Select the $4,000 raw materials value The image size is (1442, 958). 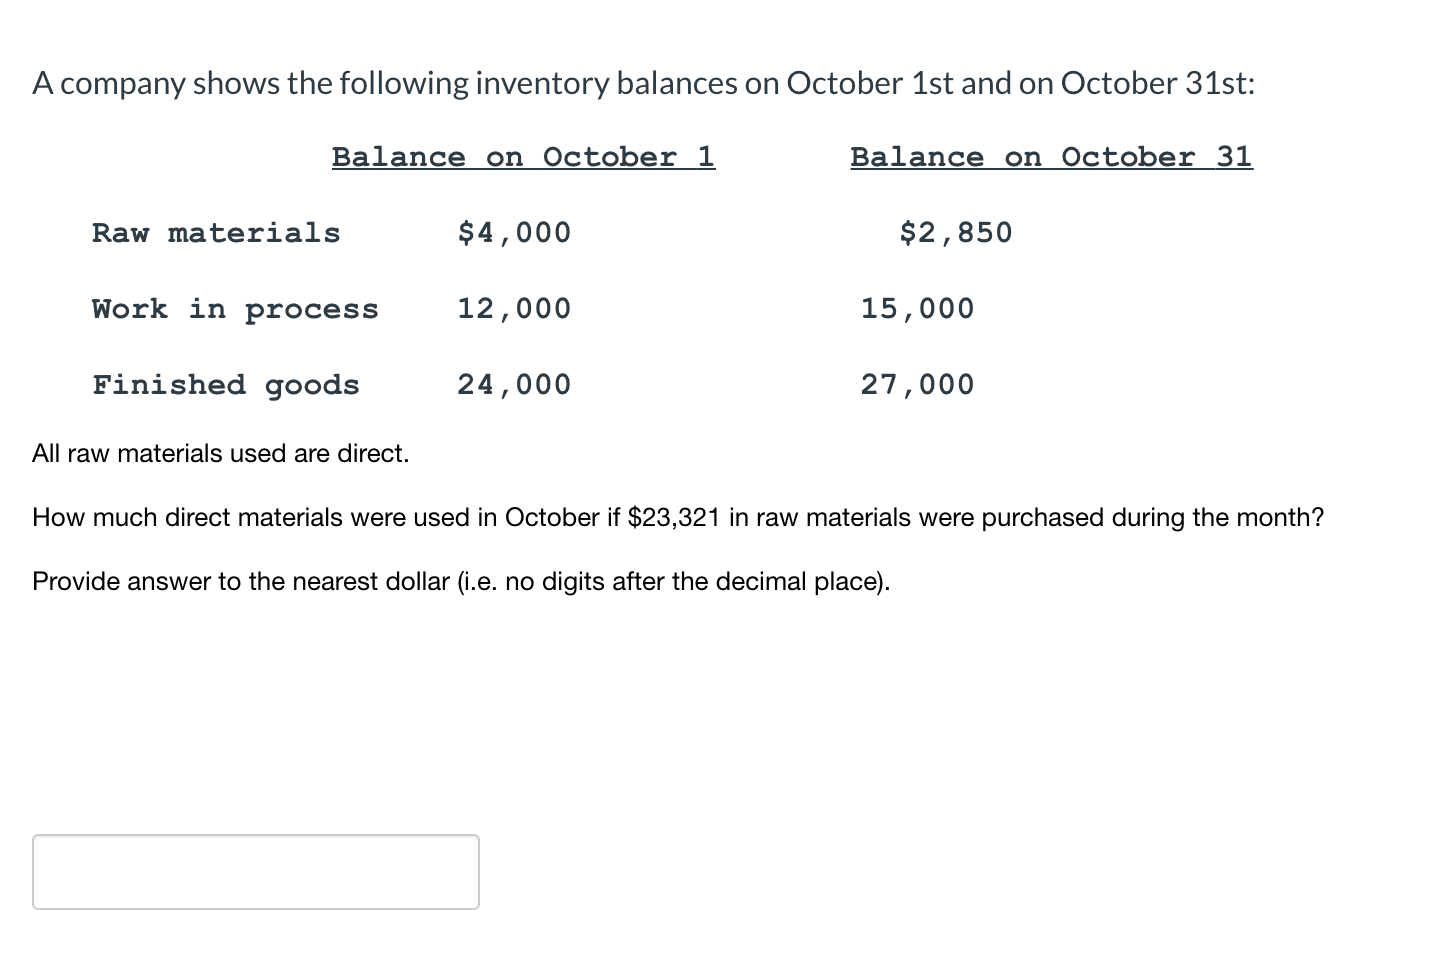pyautogui.click(x=514, y=232)
